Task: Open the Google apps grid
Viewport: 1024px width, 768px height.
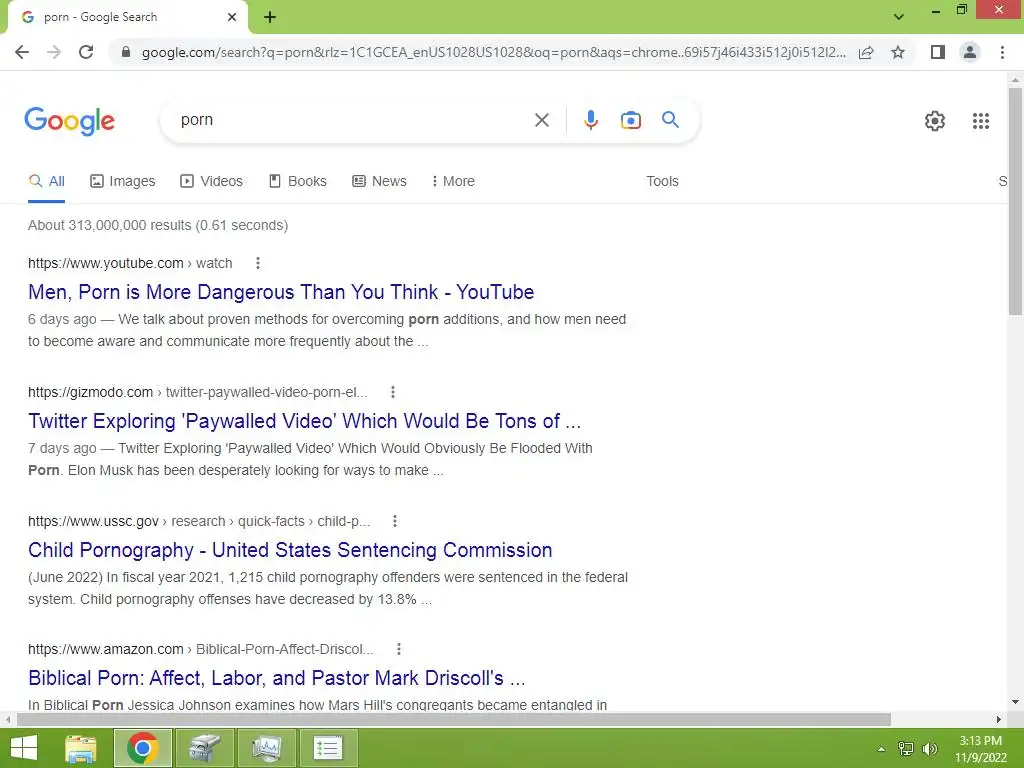Action: click(x=980, y=121)
